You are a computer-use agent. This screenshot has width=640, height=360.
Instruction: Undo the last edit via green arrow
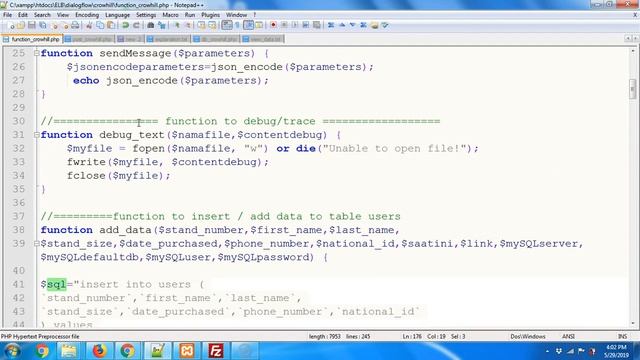(x=125, y=25)
